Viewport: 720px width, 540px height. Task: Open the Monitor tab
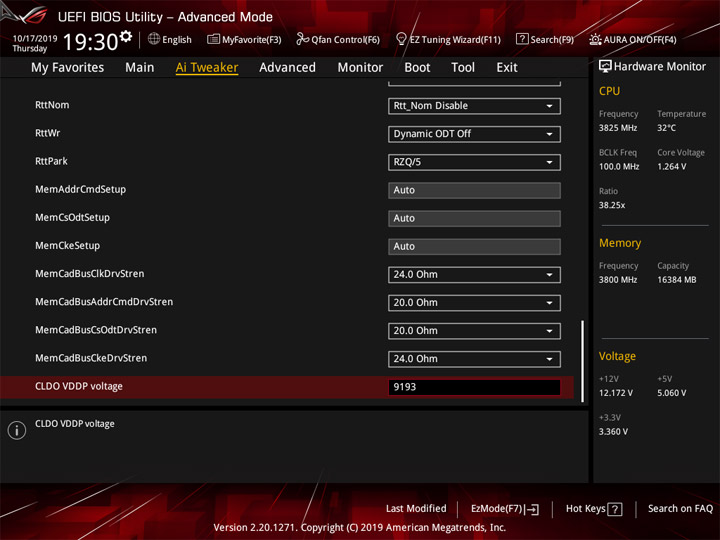pos(360,68)
